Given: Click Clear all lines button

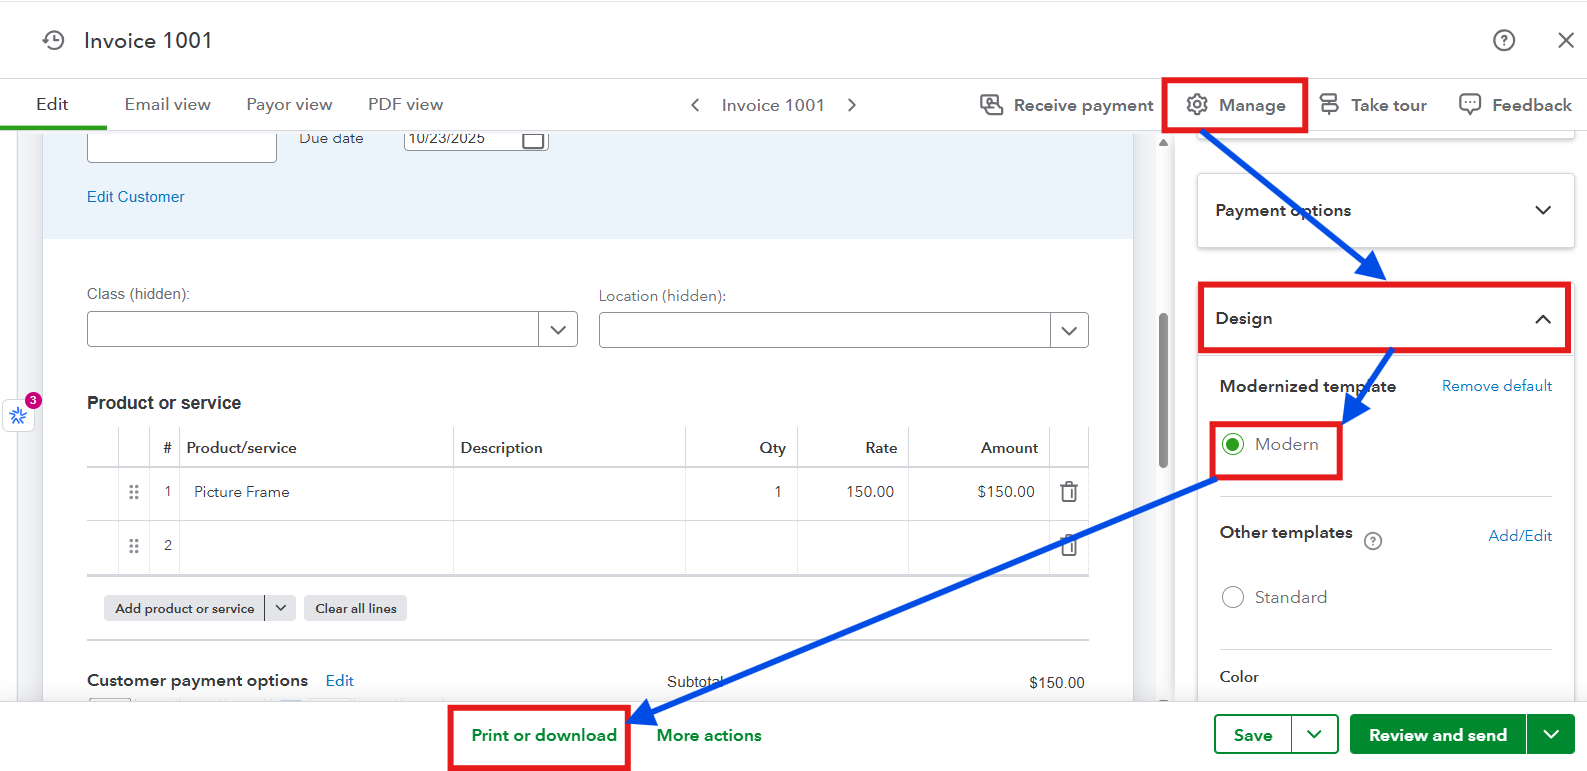Looking at the screenshot, I should point(356,608).
